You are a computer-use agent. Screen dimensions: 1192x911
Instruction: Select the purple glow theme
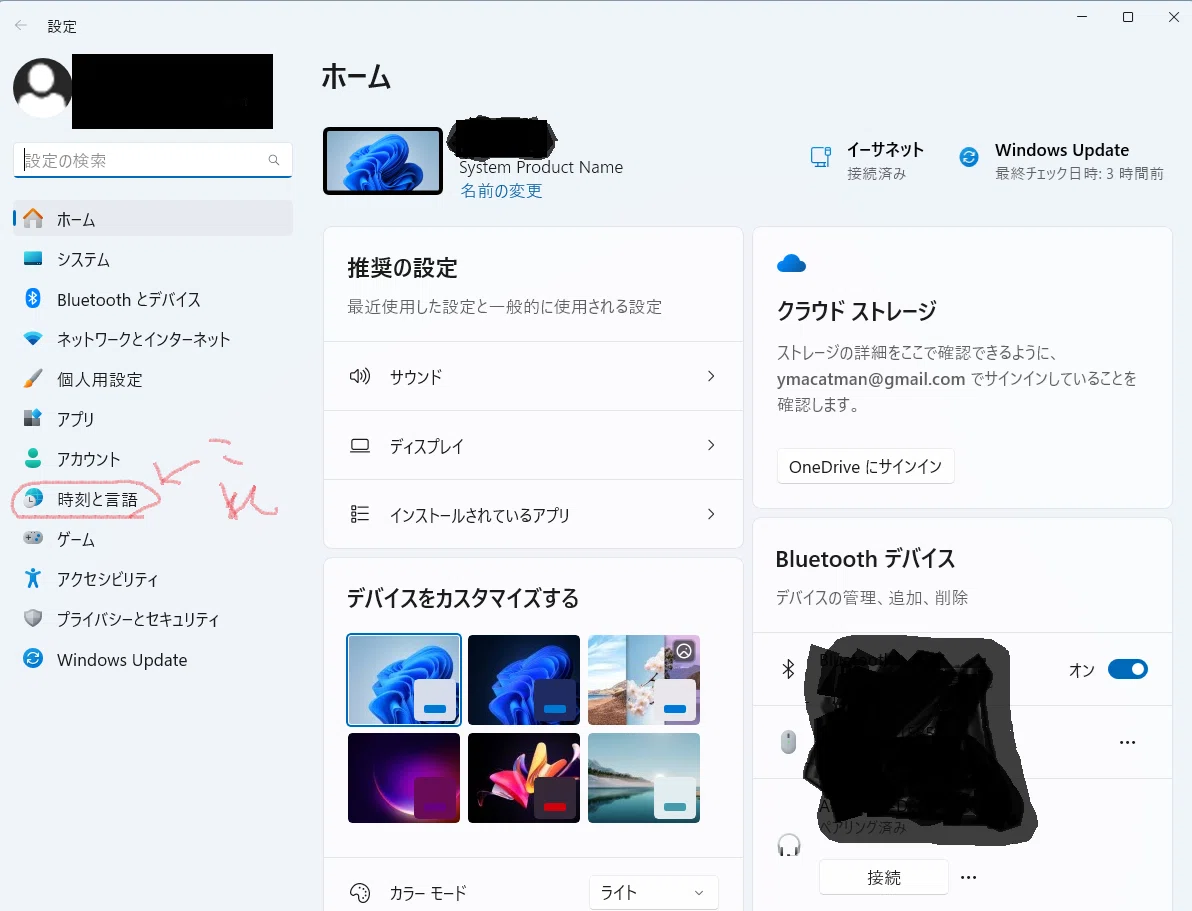pyautogui.click(x=404, y=778)
